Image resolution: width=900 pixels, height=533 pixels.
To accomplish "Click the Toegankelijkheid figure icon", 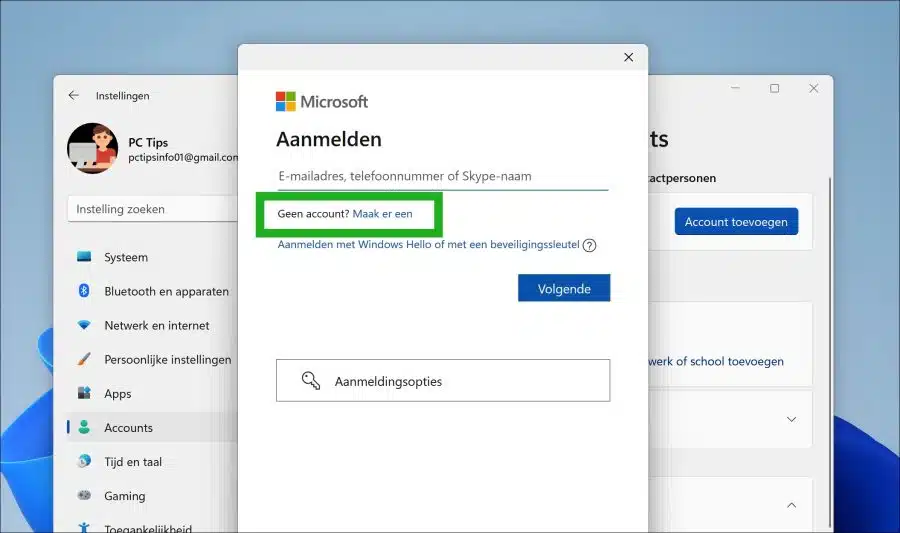I will (84, 527).
